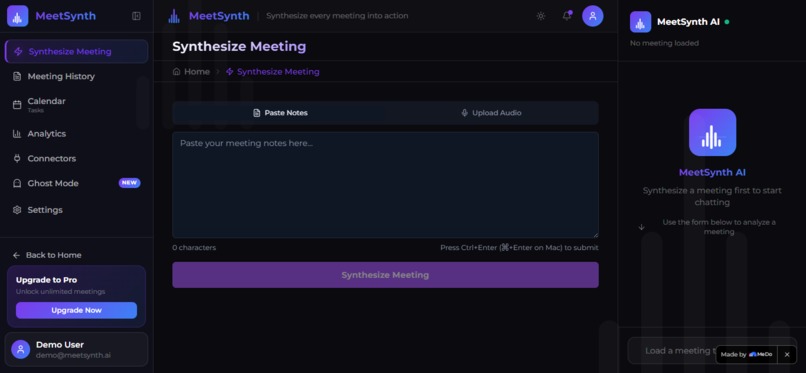
Task: Collapse the sidebar with the panel icon
Action: click(x=136, y=16)
